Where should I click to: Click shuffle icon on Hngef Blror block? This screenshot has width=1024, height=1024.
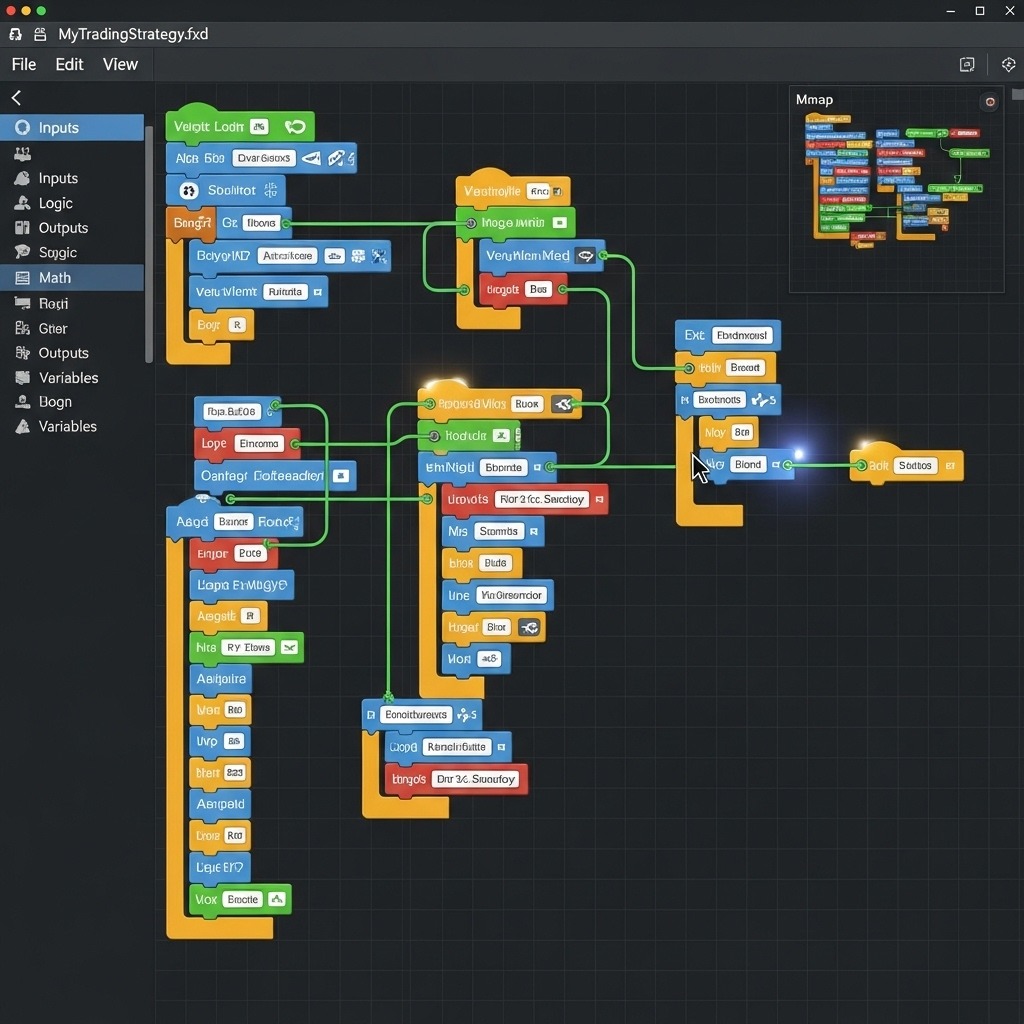[529, 628]
